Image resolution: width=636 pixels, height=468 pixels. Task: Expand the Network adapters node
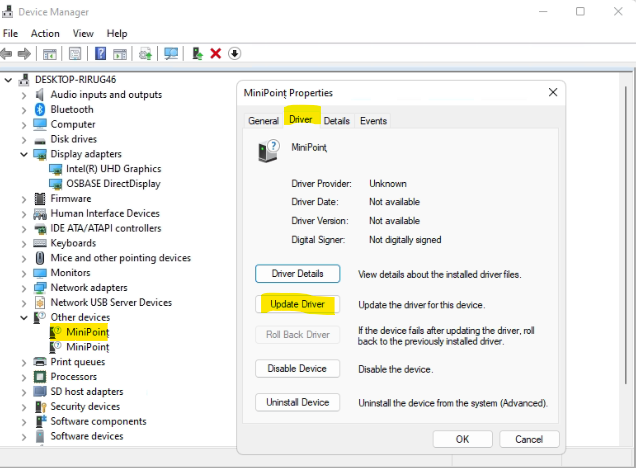[x=24, y=288]
